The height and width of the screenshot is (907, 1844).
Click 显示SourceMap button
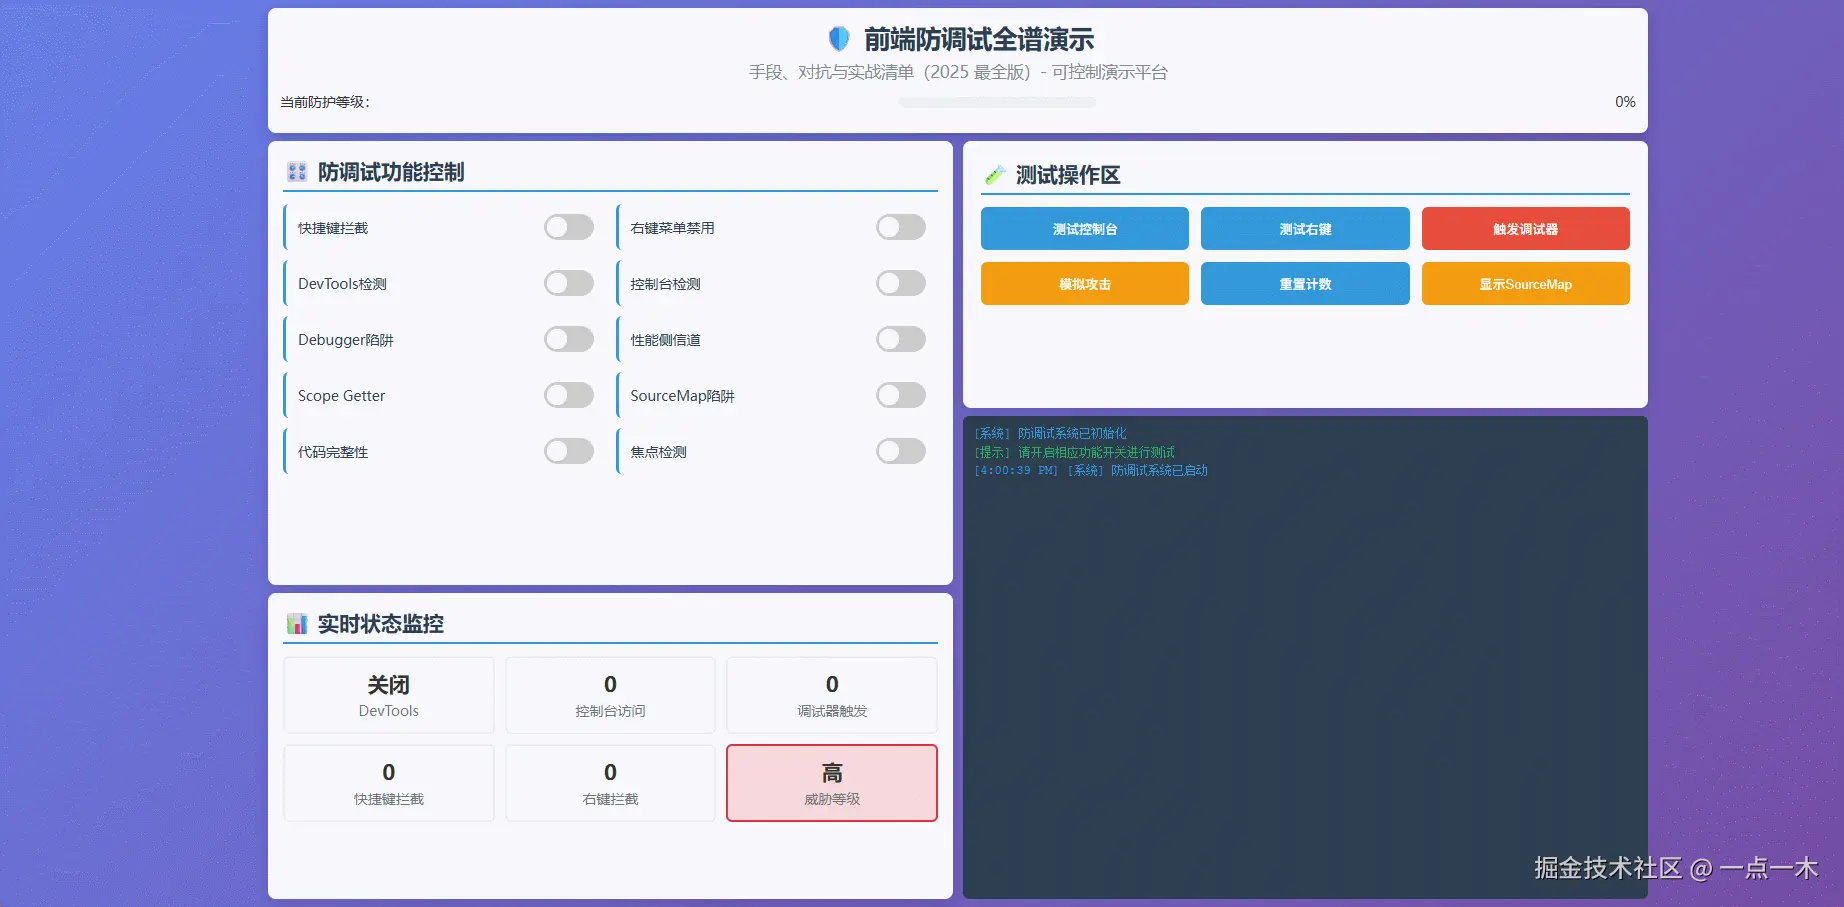coord(1525,283)
